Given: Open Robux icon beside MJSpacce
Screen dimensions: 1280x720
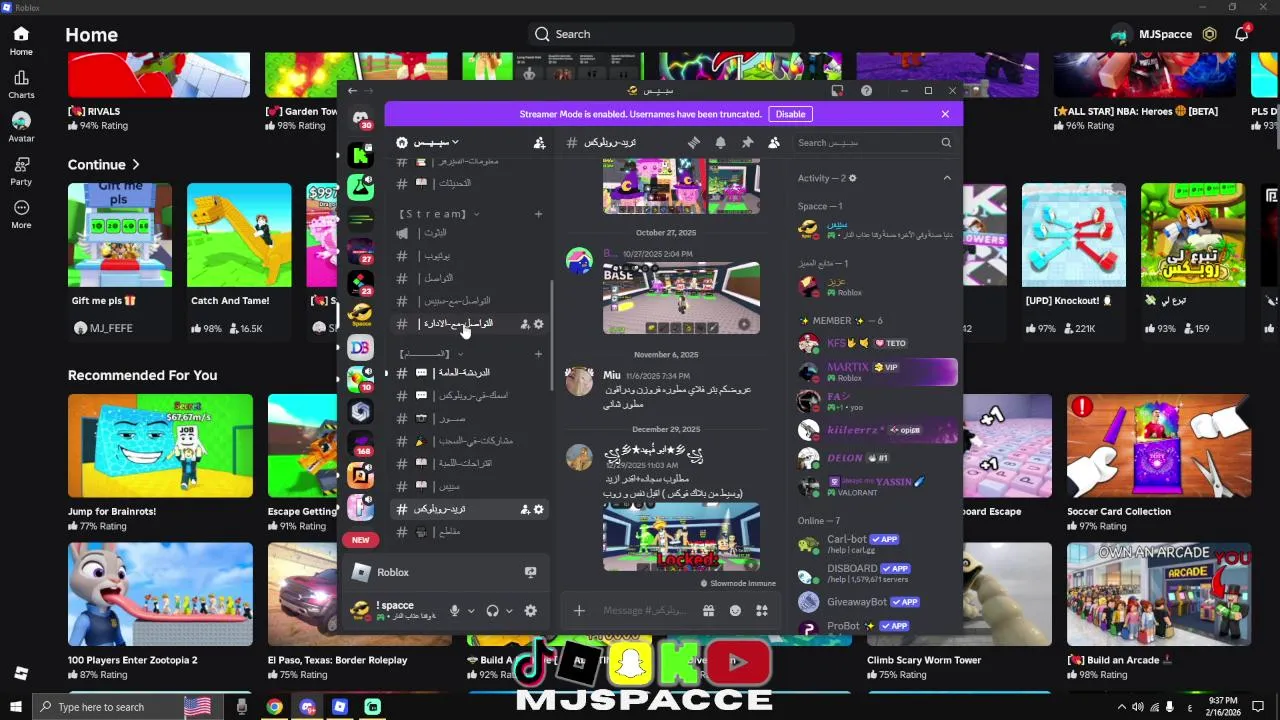Looking at the screenshot, I should point(1209,34).
